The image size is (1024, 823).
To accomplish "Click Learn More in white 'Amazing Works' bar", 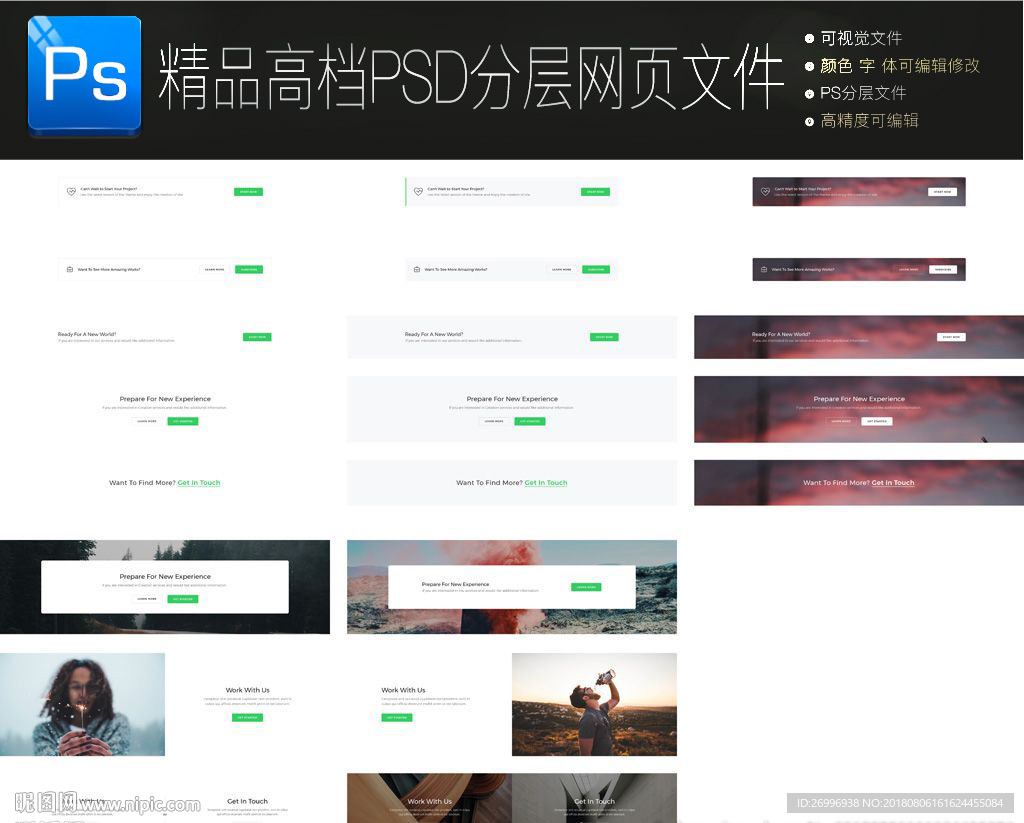I will [x=214, y=269].
